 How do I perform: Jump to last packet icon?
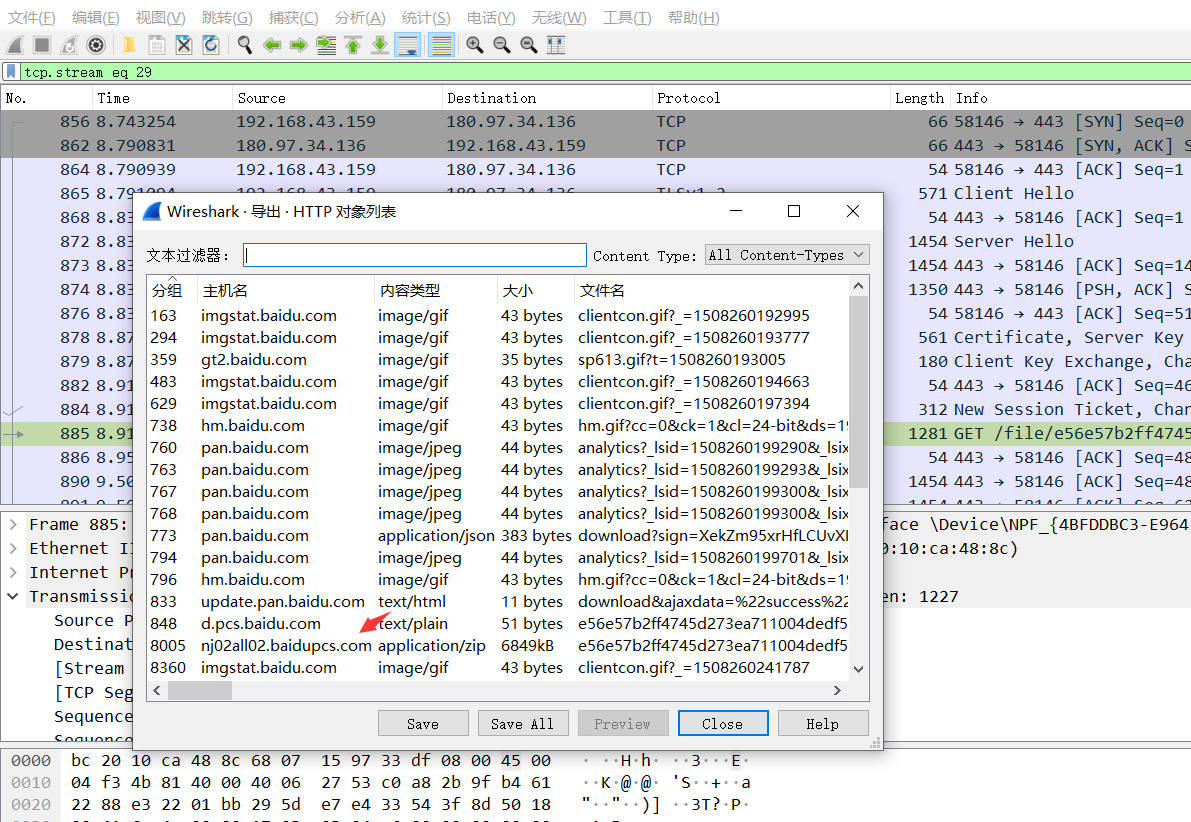[380, 46]
